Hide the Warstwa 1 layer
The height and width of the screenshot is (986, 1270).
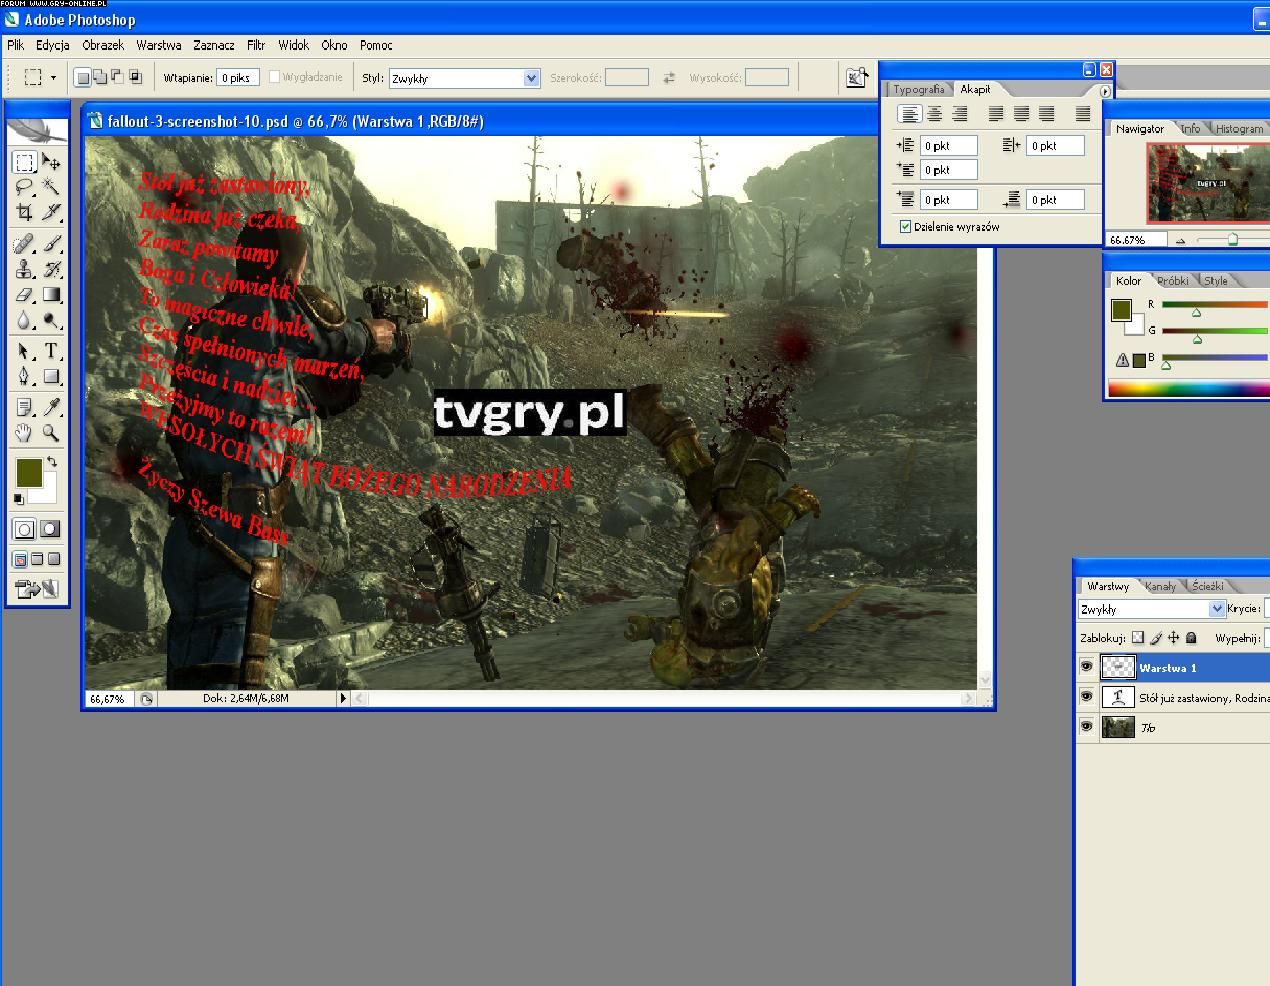(x=1086, y=667)
